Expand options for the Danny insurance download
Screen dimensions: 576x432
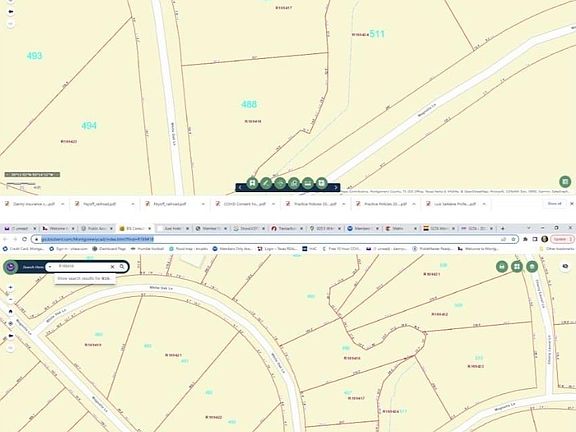(x=62, y=204)
